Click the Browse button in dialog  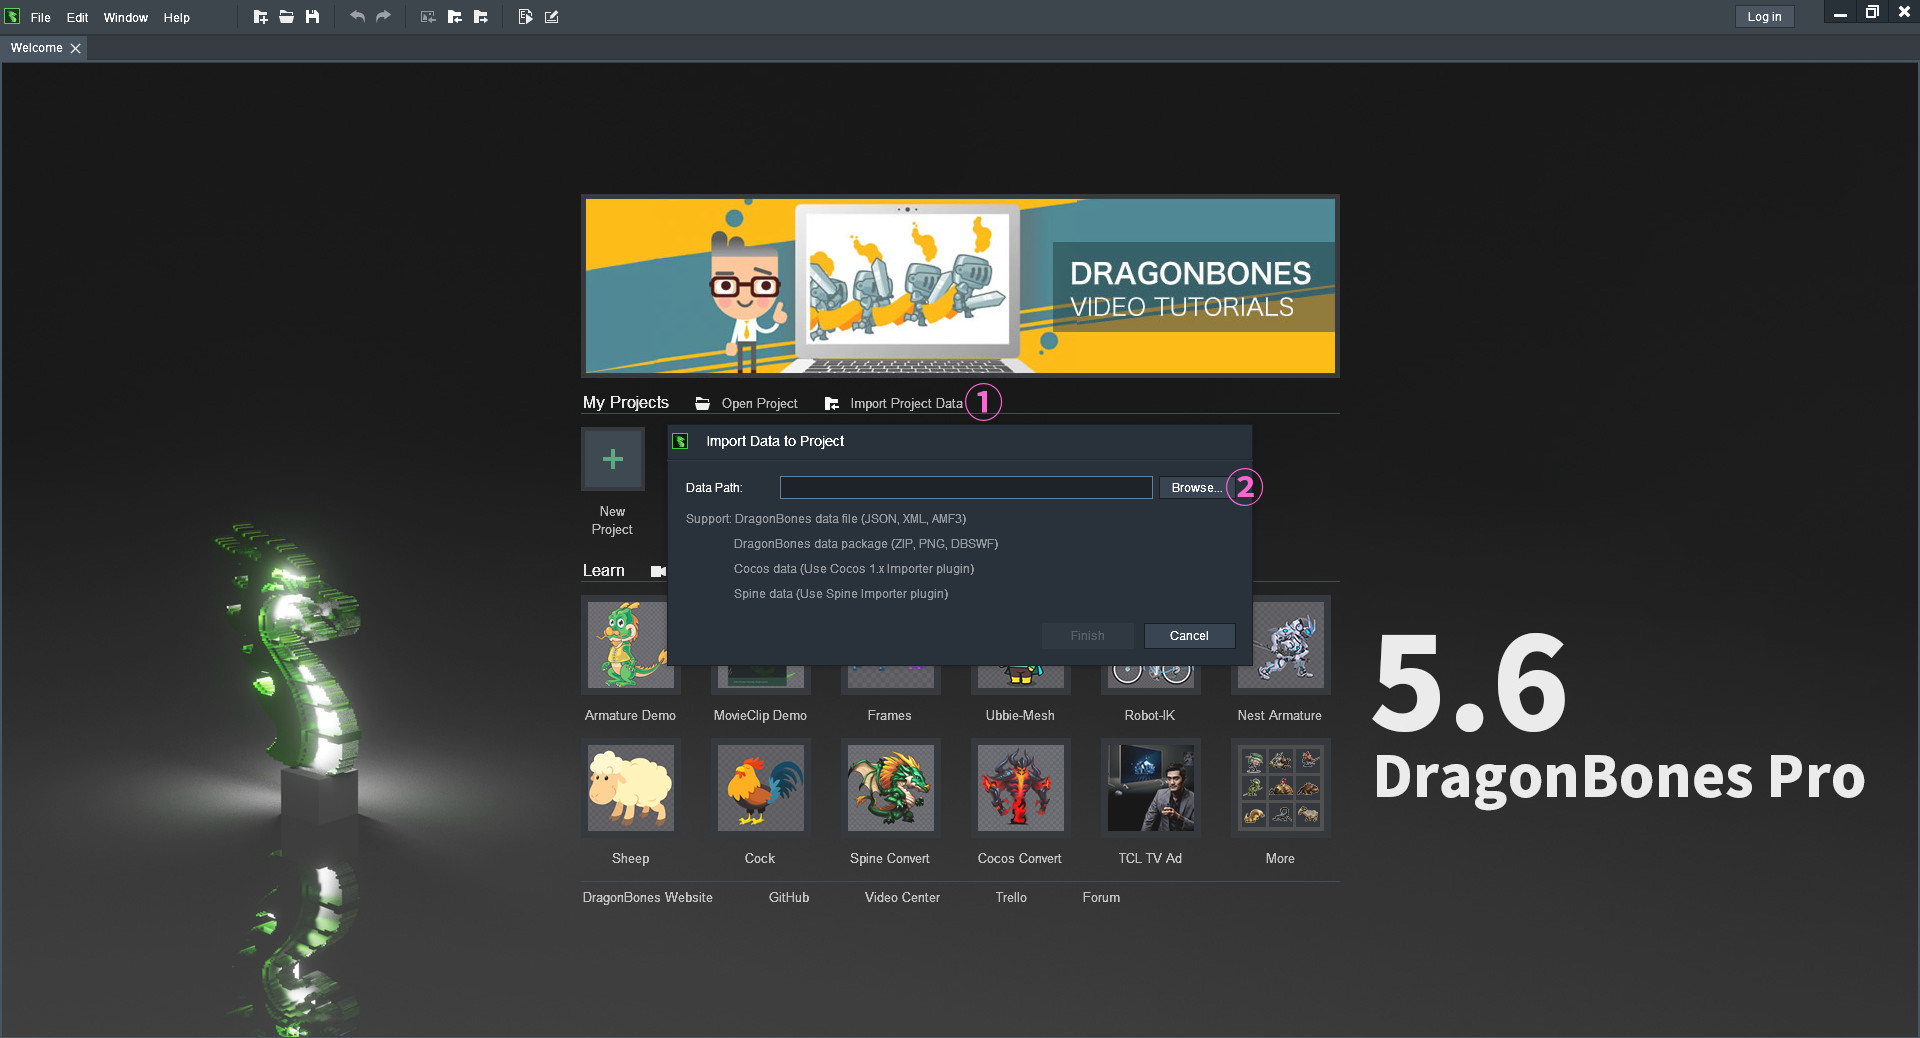coord(1195,488)
